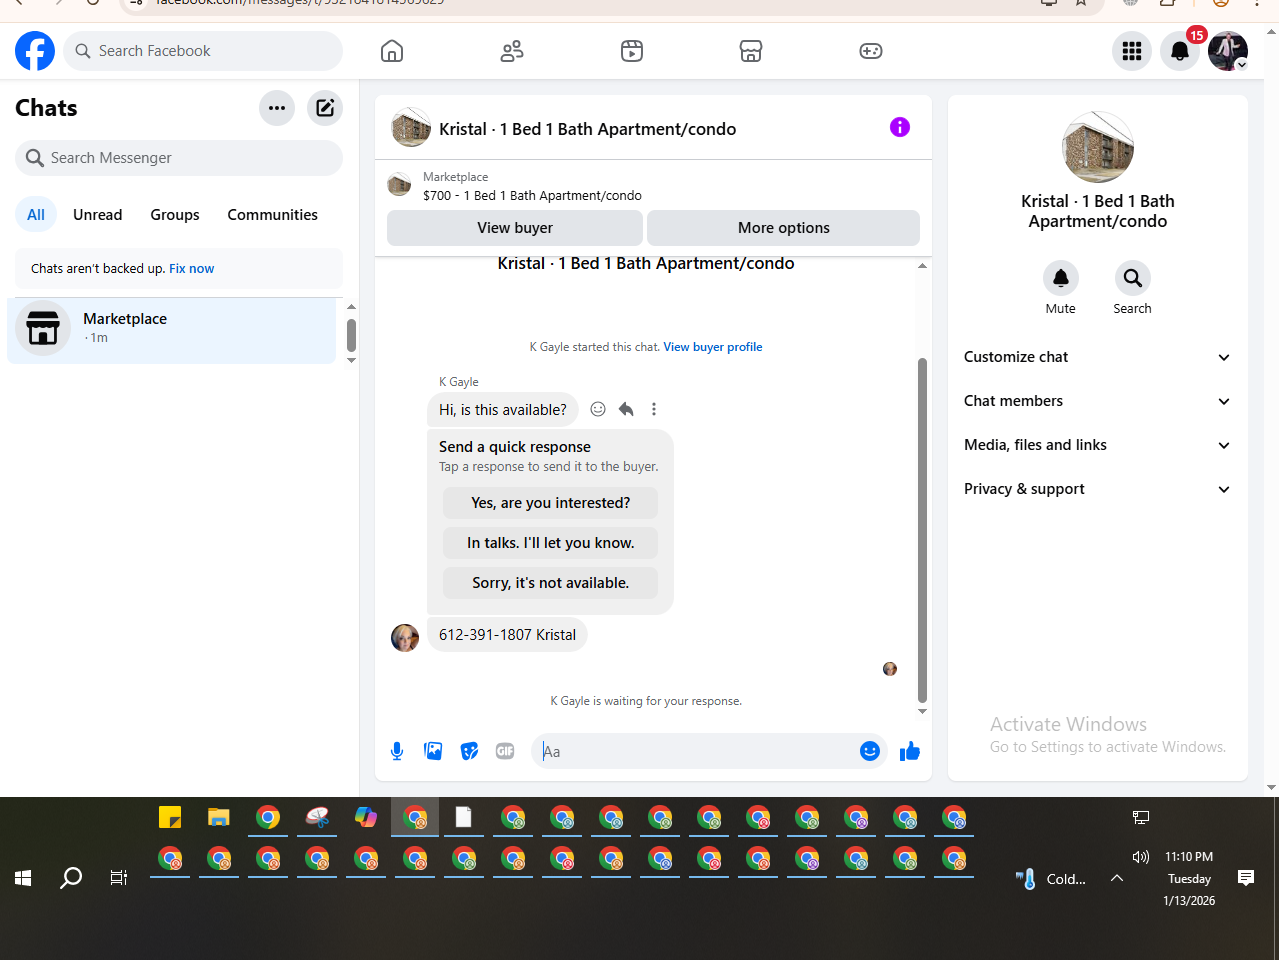
Task: Open the Chats three-dot options menu
Action: 277,108
